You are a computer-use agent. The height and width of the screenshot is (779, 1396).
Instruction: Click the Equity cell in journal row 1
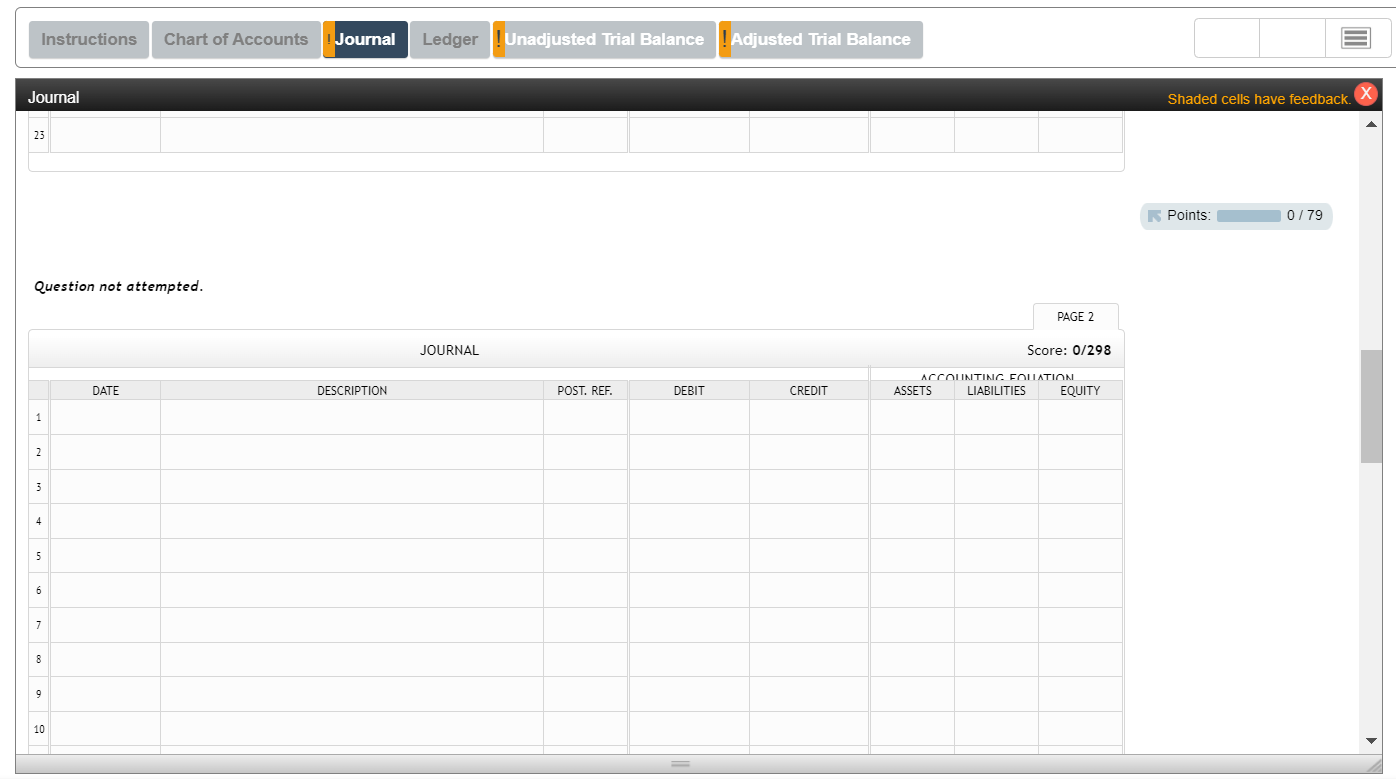pyautogui.click(x=1080, y=417)
